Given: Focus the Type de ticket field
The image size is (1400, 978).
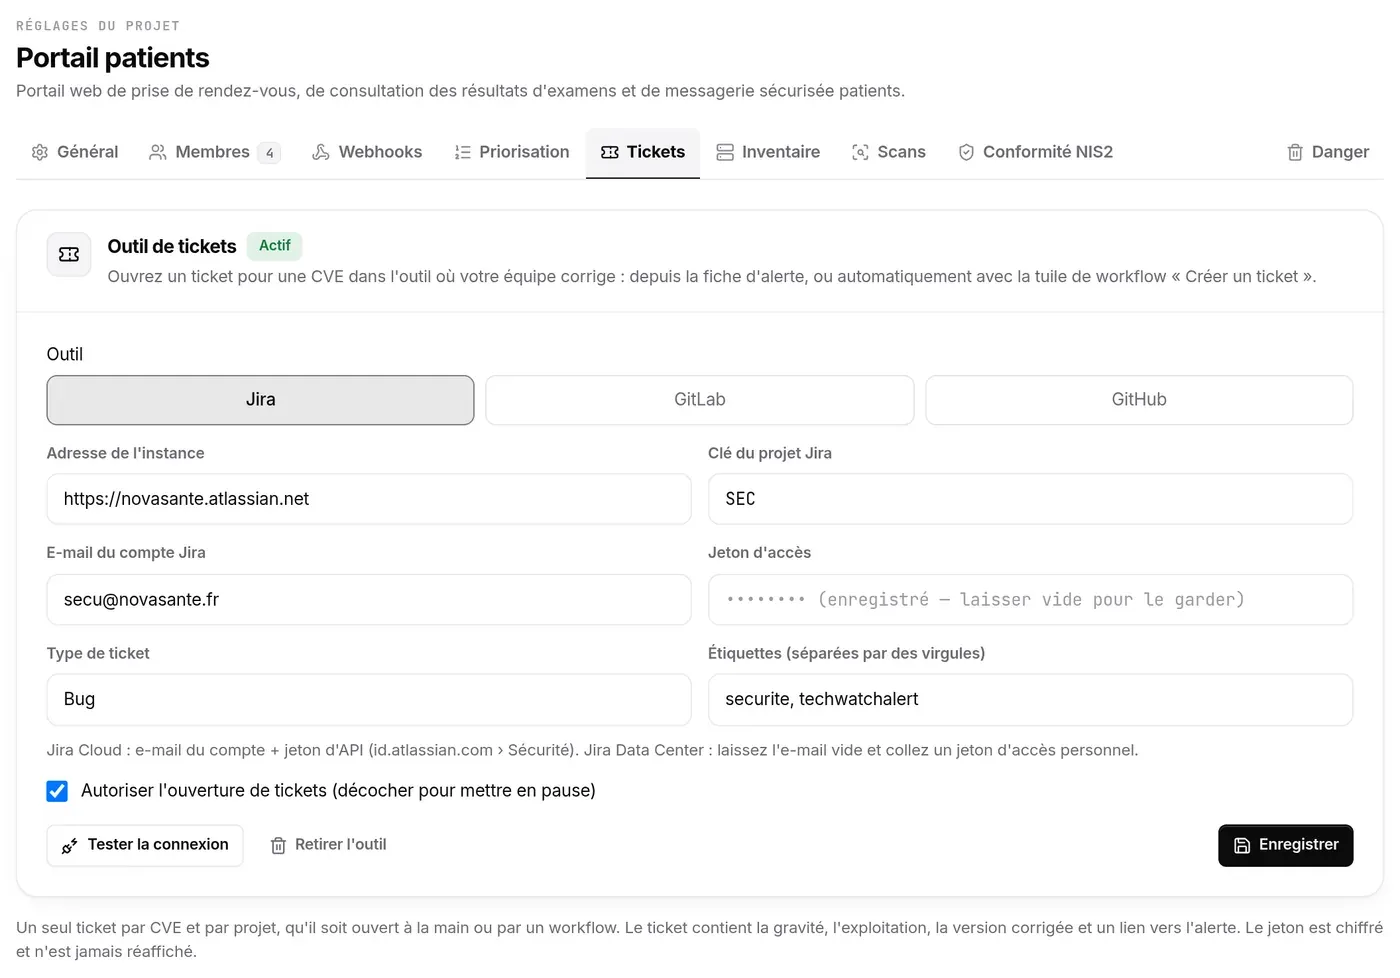Looking at the screenshot, I should tap(369, 700).
